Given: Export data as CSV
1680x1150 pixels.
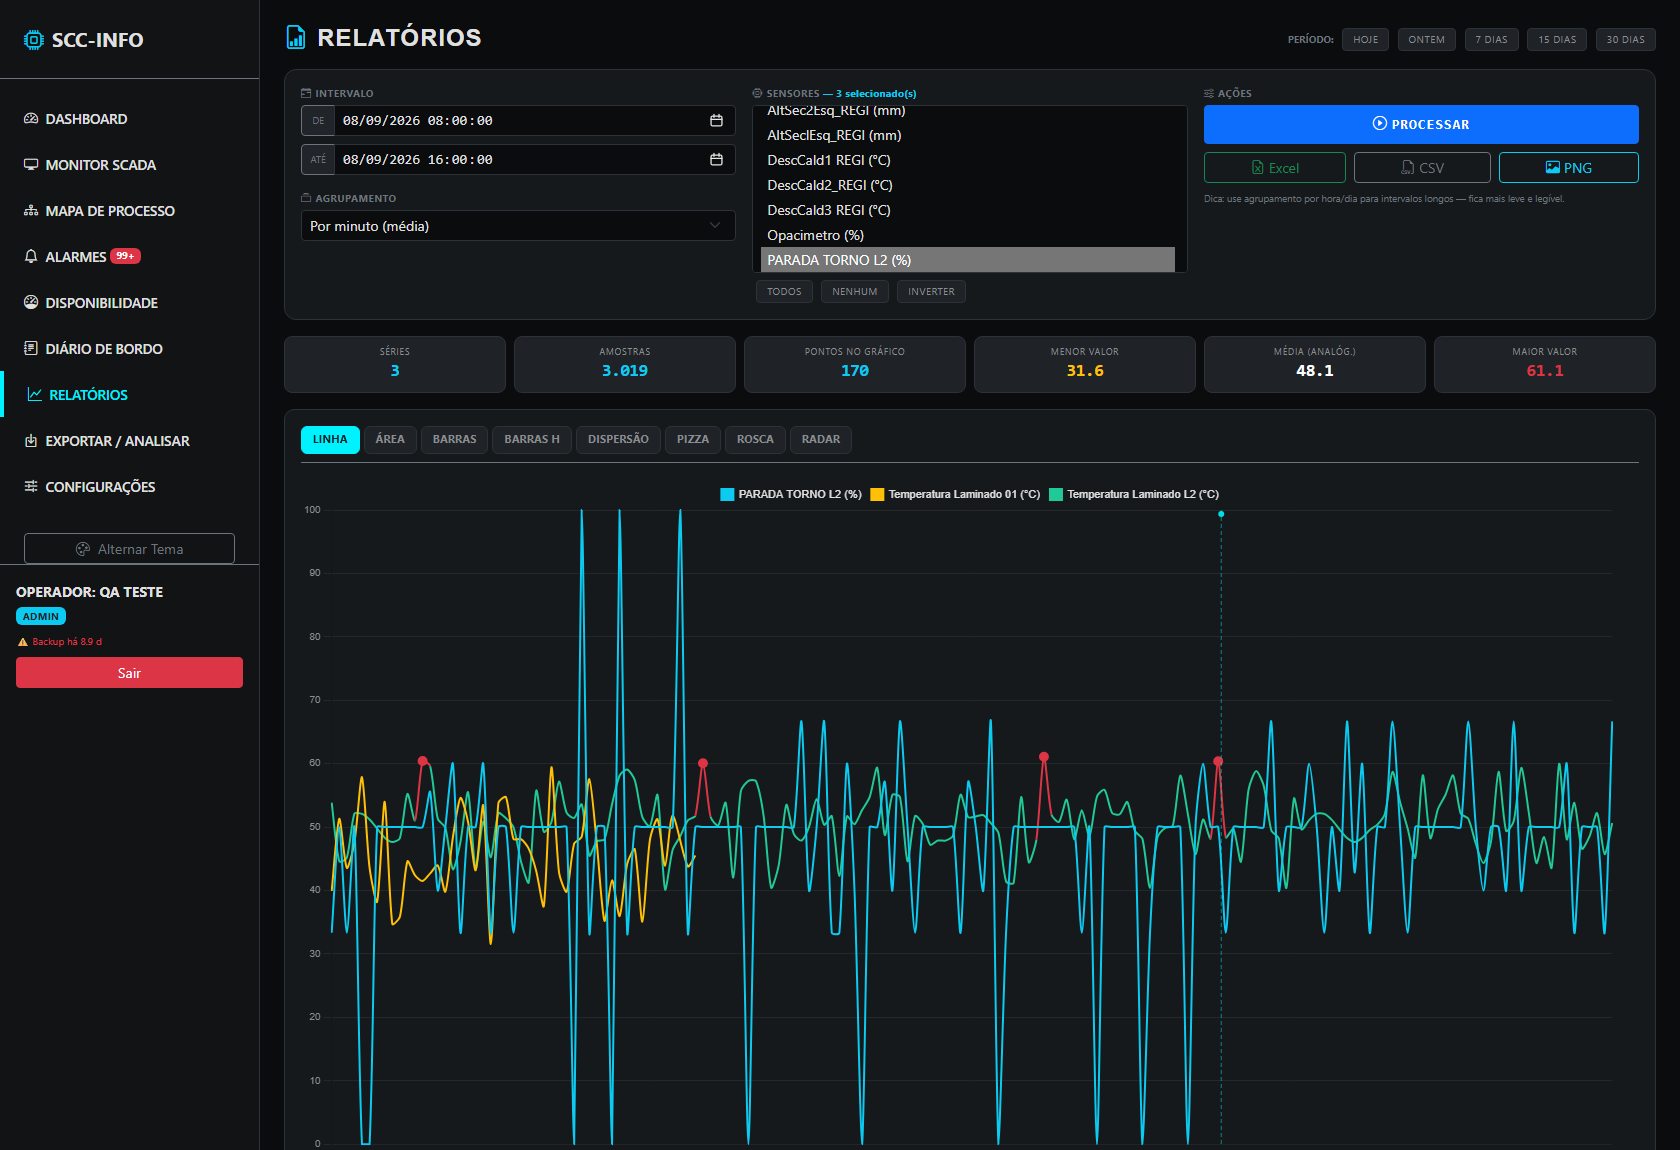Looking at the screenshot, I should [x=1422, y=168].
